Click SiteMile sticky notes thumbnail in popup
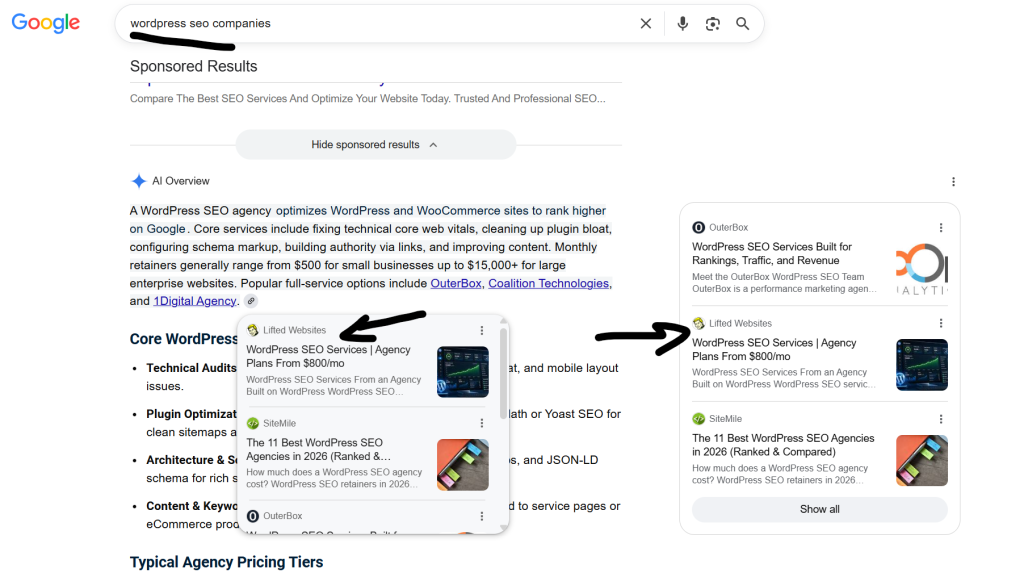Viewport: 1024px width, 577px height. coord(463,465)
